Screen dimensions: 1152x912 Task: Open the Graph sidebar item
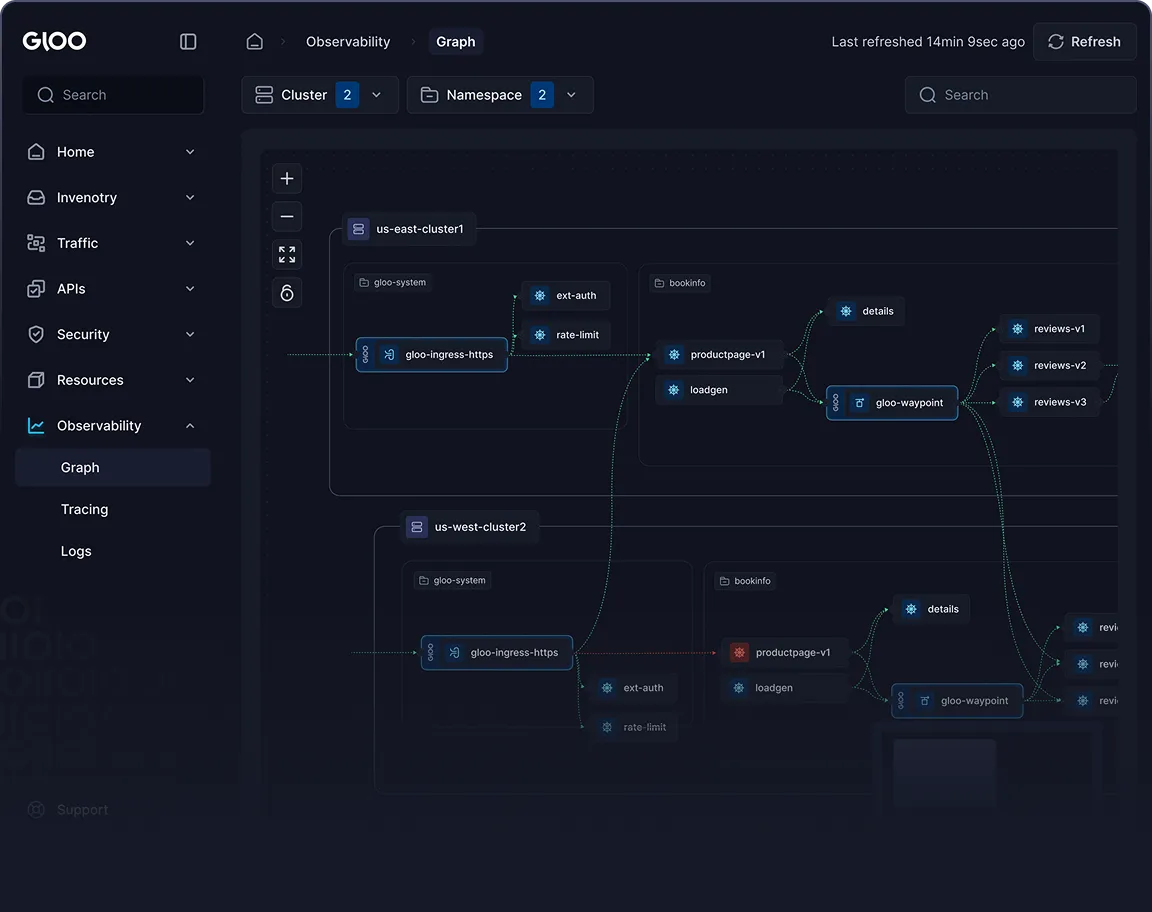pyautogui.click(x=113, y=467)
